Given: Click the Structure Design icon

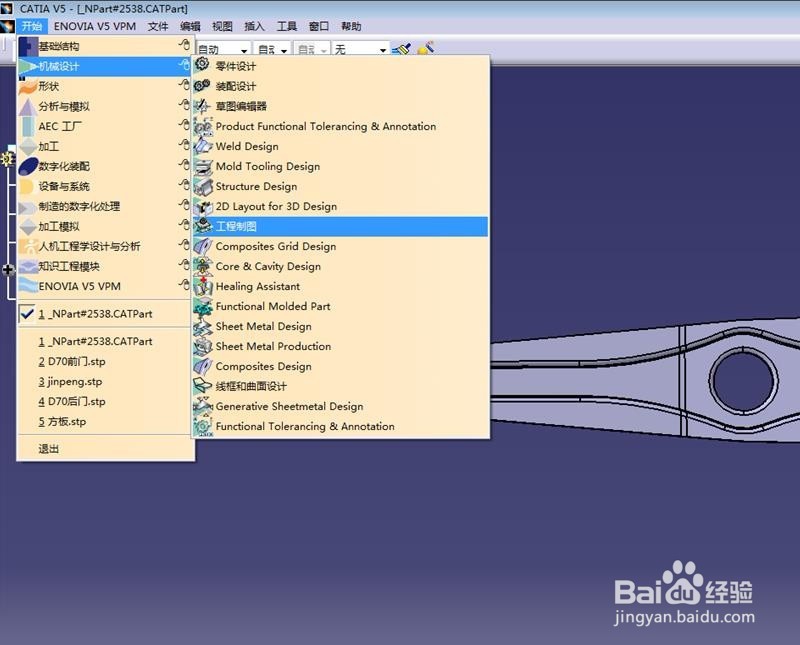Looking at the screenshot, I should click(x=203, y=186).
